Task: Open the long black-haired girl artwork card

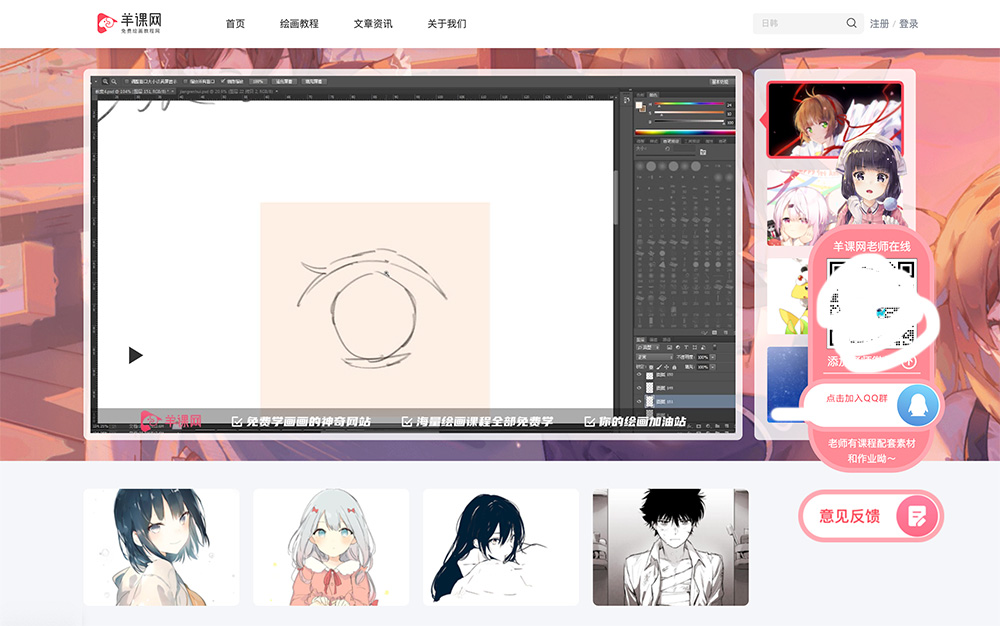Action: coord(500,547)
